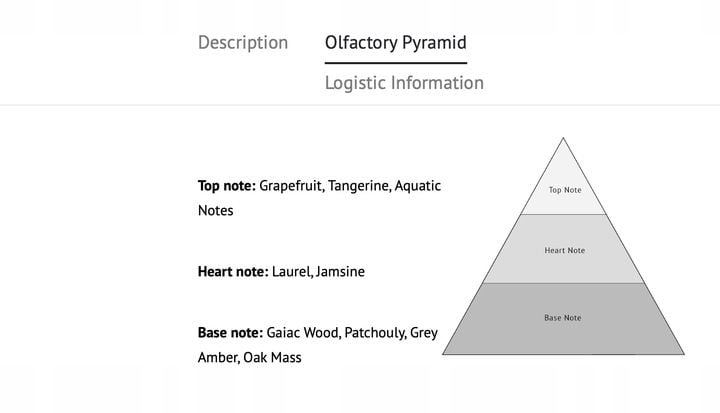Screen dimensions: 720x413
Task: Open the Description tab
Action: (x=243, y=43)
